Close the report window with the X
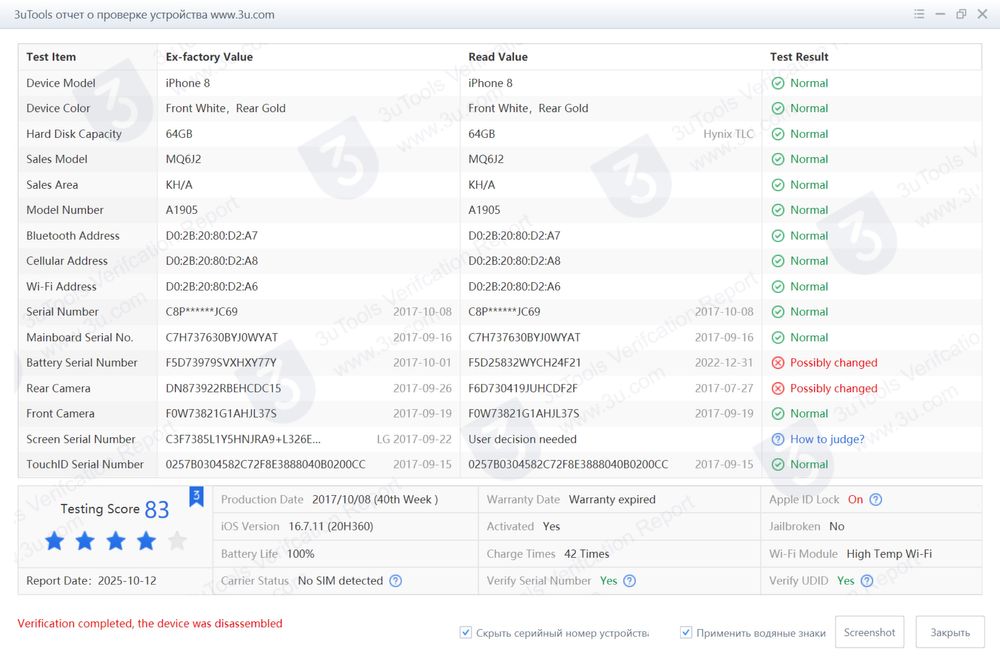The height and width of the screenshot is (663, 1000). pos(982,14)
